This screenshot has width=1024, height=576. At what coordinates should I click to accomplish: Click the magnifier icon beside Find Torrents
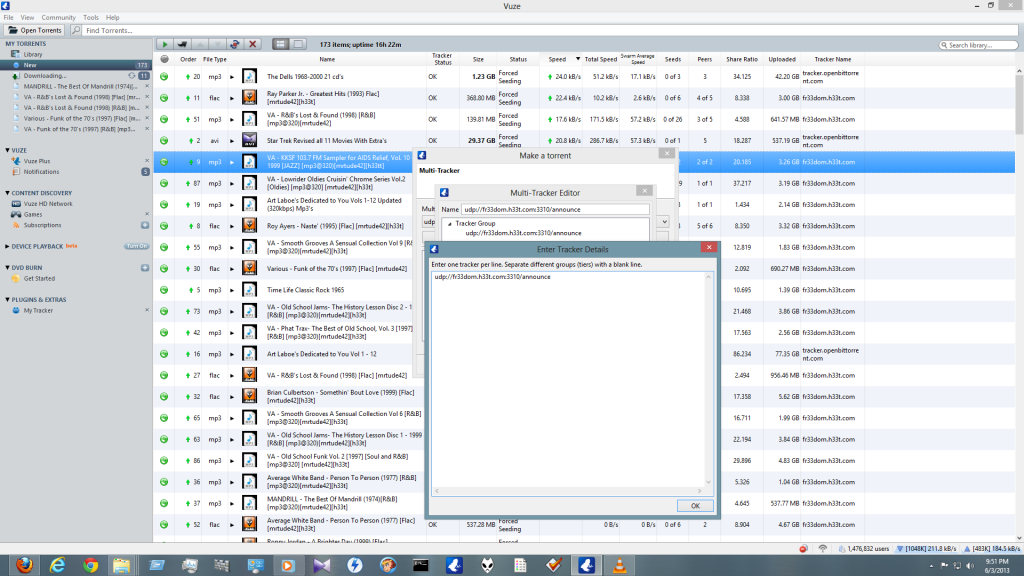(x=76, y=30)
